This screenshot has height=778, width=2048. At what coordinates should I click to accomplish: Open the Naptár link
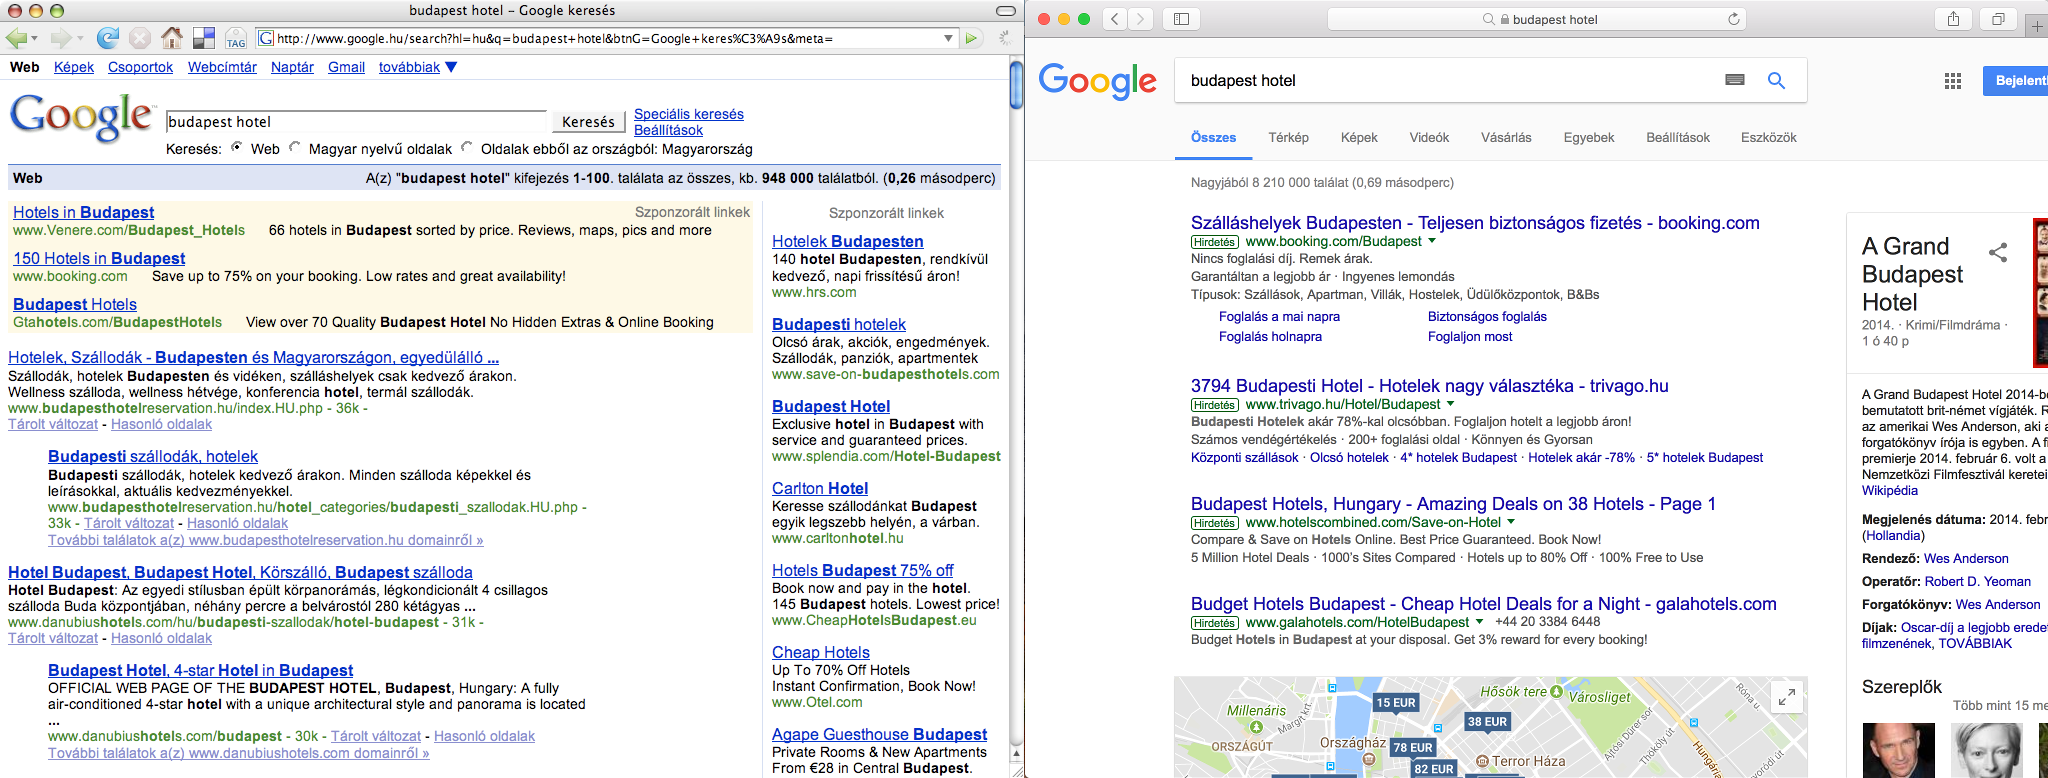click(x=292, y=67)
